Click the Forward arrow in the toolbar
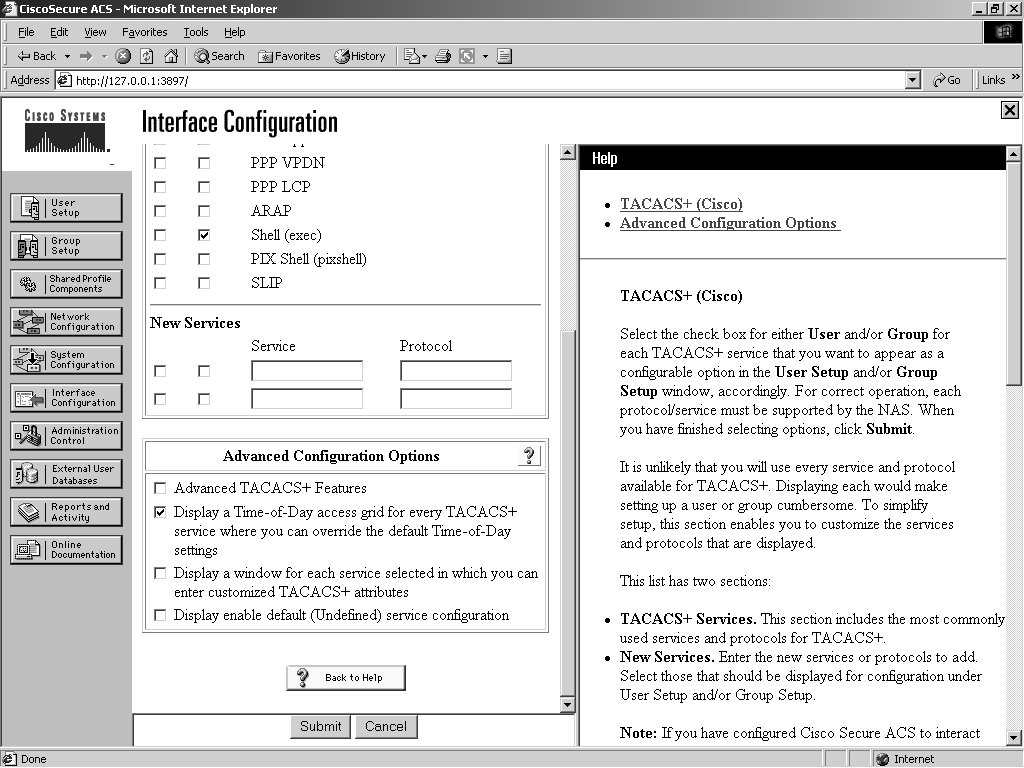This screenshot has width=1024, height=768. pos(86,56)
